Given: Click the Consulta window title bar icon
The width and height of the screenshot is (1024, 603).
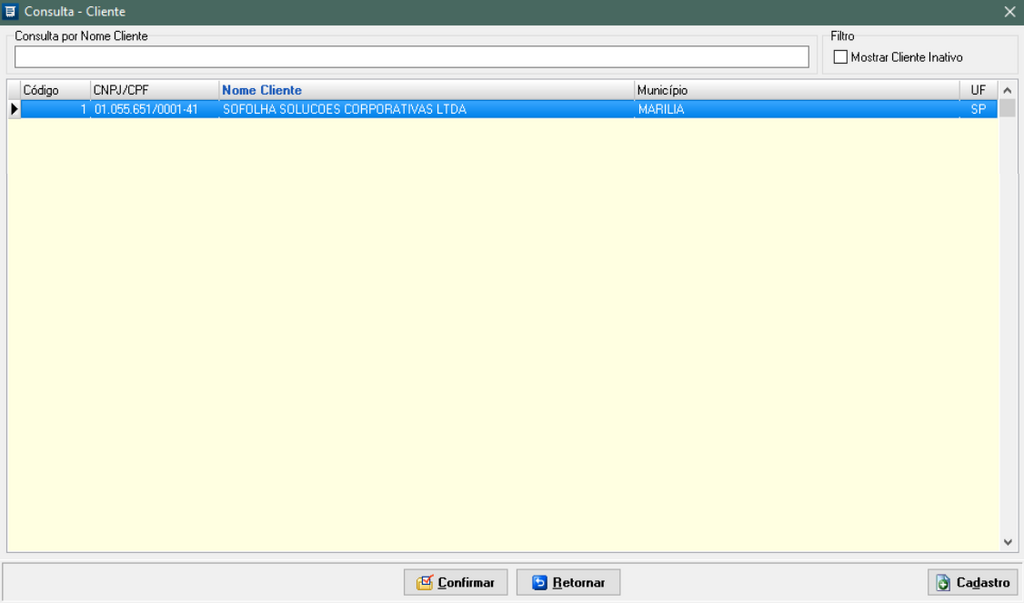Looking at the screenshot, I should click(x=11, y=11).
